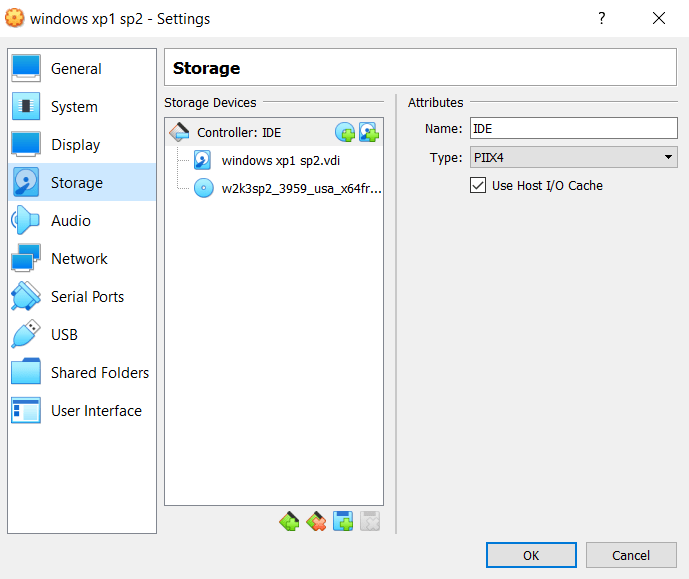
Task: Dismiss the dialog with Cancel
Action: click(631, 555)
